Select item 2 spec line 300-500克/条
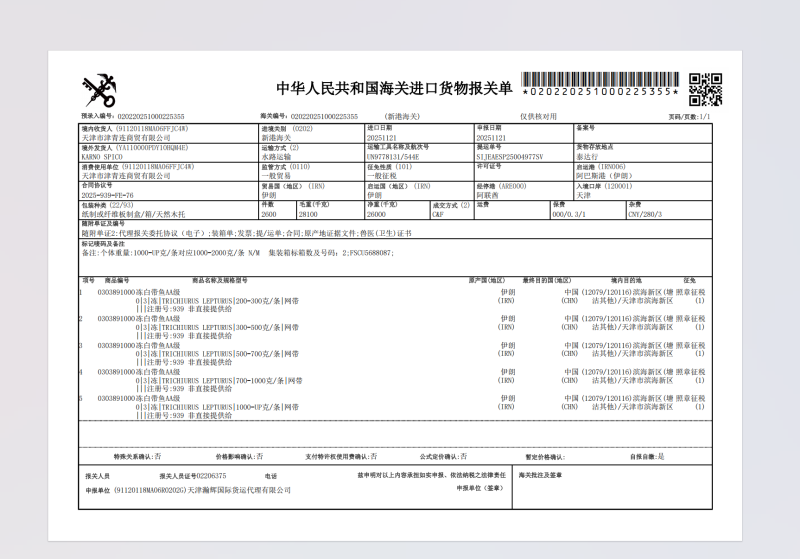The image size is (800, 559). [x=217, y=327]
